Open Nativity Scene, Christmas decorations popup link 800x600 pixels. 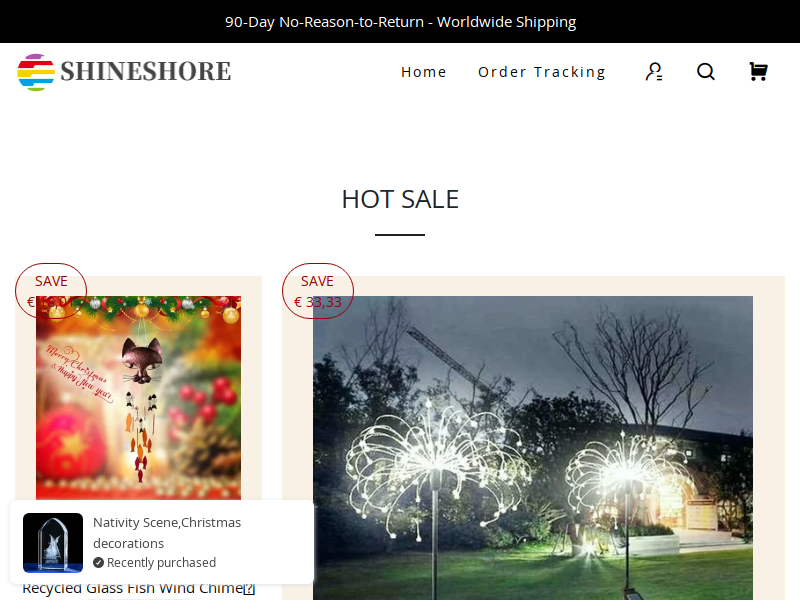(x=167, y=533)
